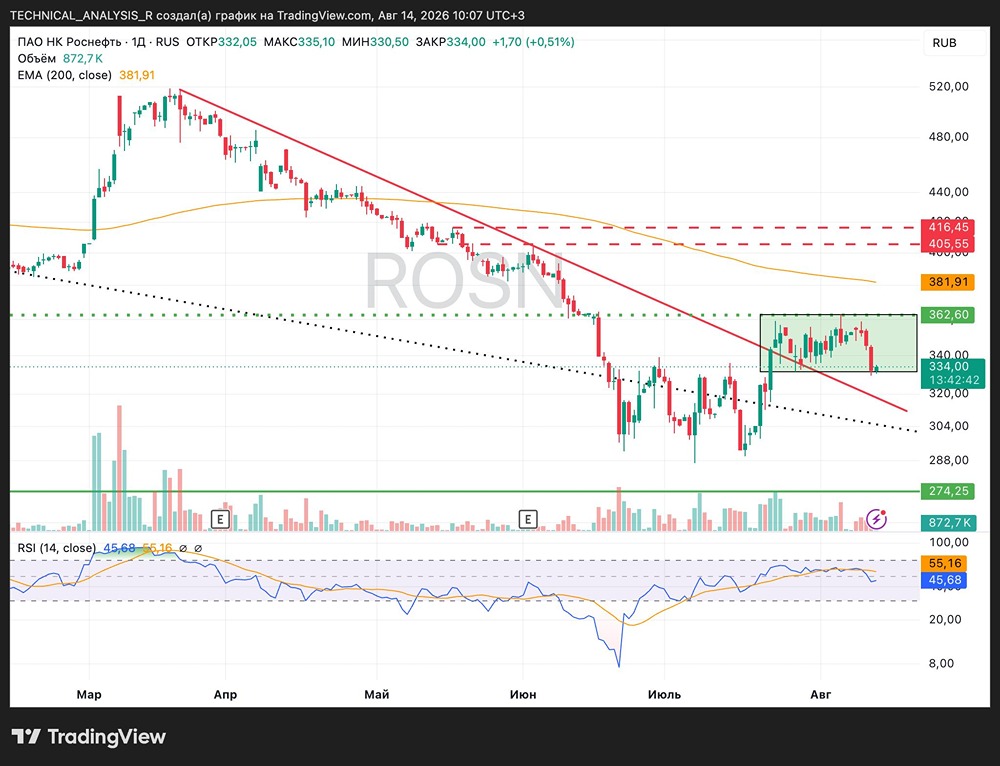This screenshot has height=766, width=1000.
Task: Click the orange 55,16 RSI label
Action: (x=944, y=563)
